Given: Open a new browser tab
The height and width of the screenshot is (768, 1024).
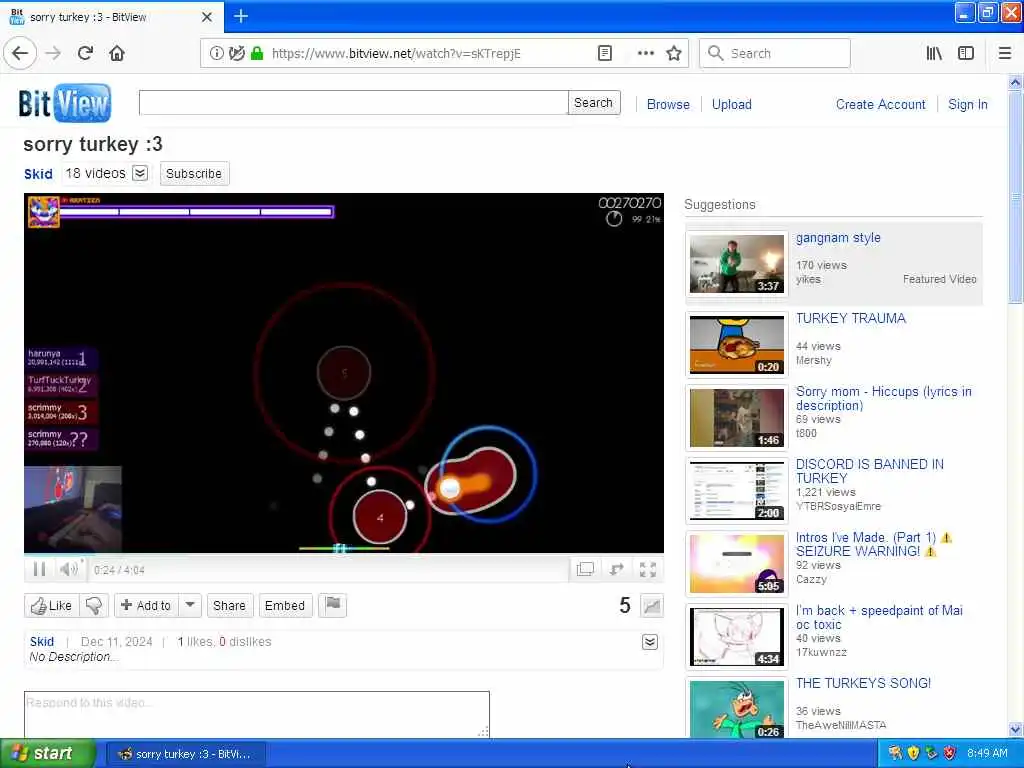Looking at the screenshot, I should click(241, 16).
